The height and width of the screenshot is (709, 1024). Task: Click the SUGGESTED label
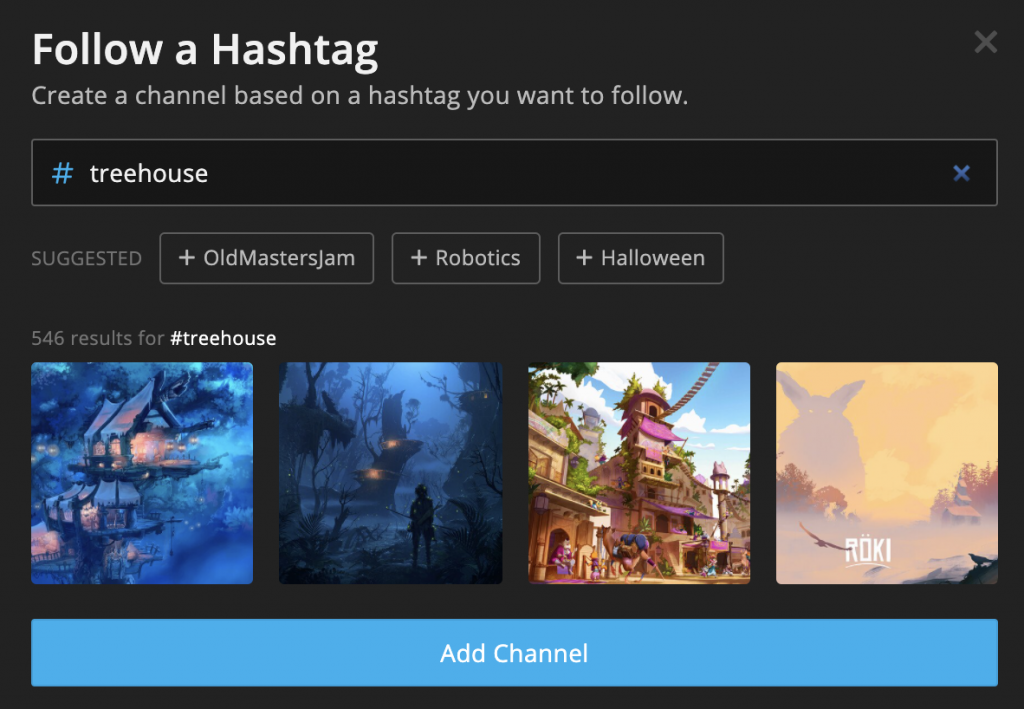pos(86,259)
